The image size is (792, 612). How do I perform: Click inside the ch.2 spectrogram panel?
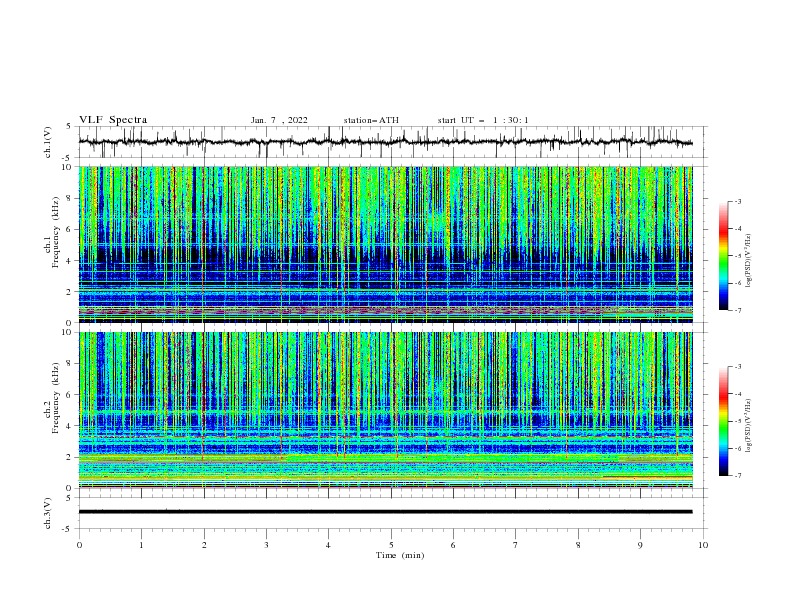click(x=385, y=410)
